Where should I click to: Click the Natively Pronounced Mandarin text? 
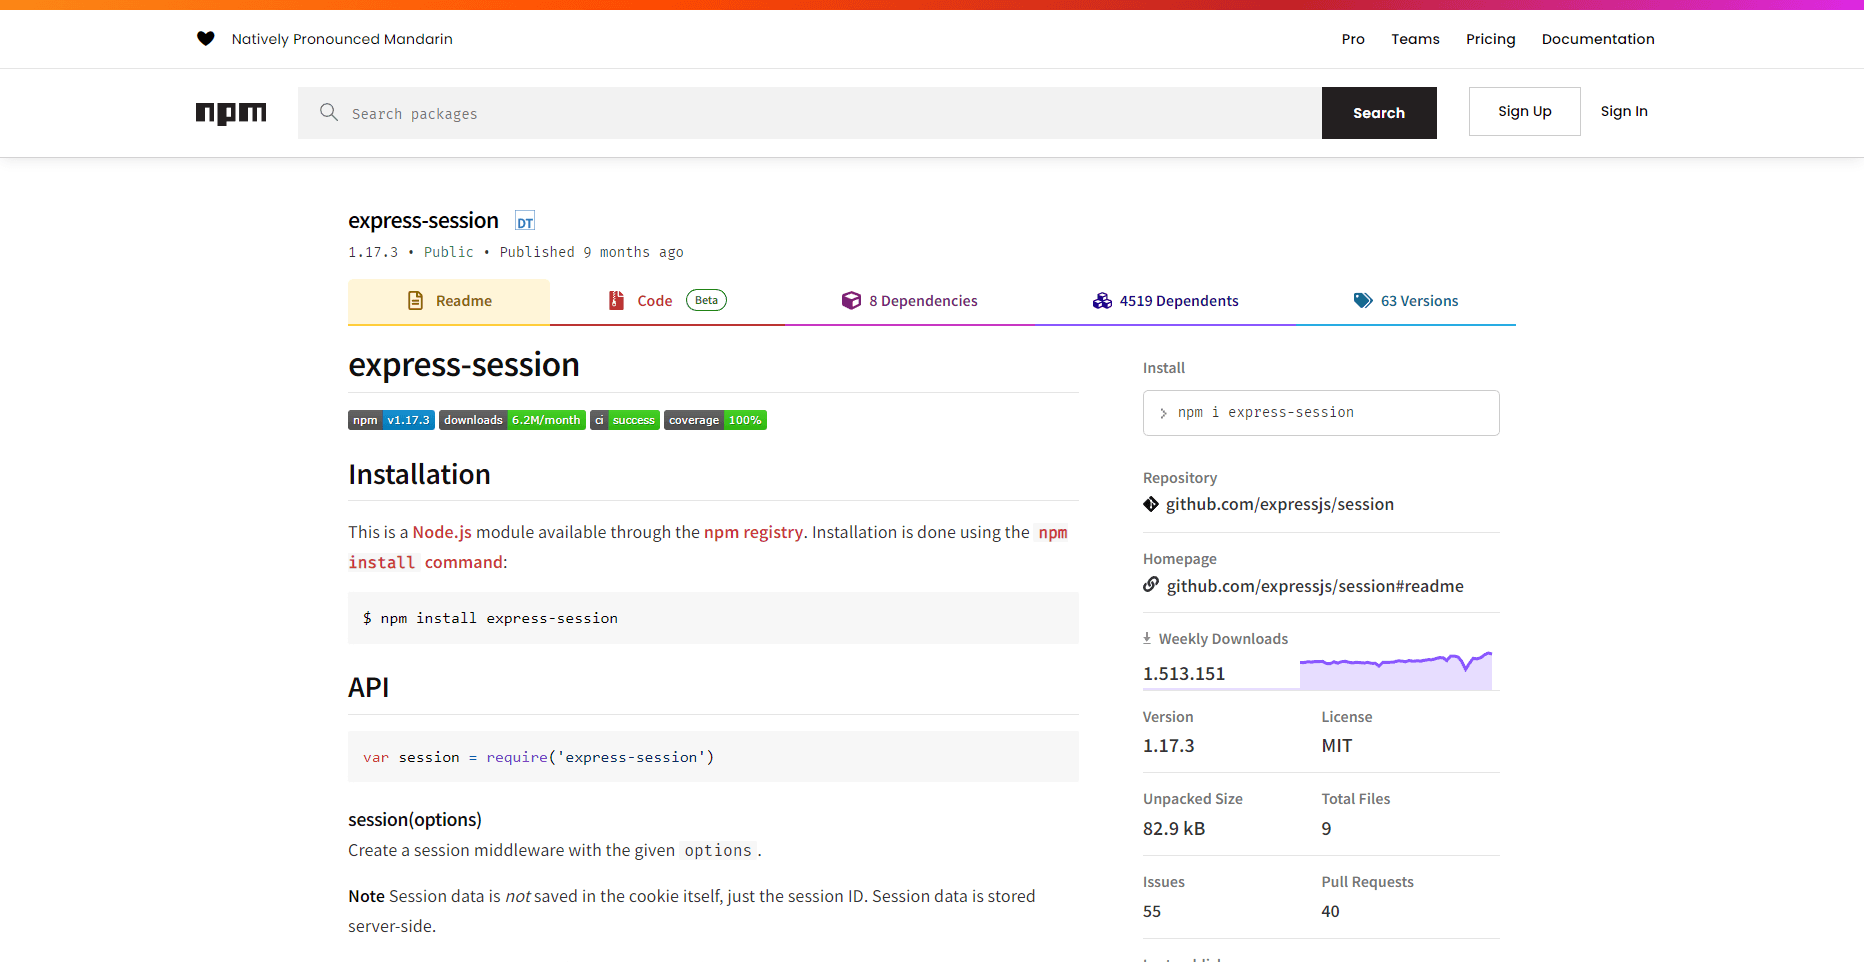tap(342, 39)
